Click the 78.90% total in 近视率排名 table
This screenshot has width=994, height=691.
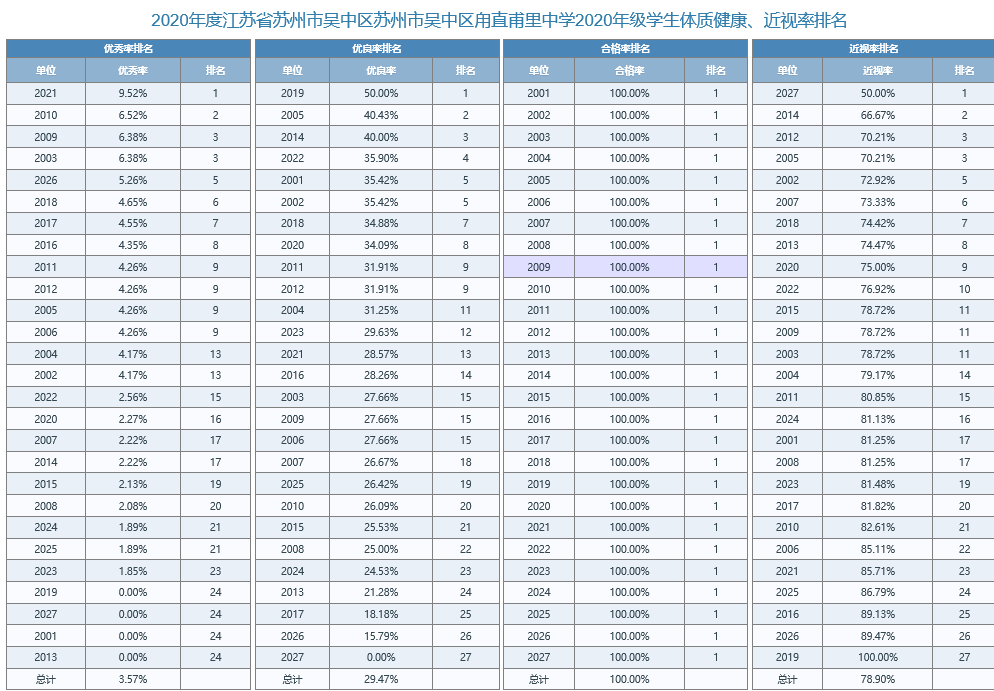(878, 679)
